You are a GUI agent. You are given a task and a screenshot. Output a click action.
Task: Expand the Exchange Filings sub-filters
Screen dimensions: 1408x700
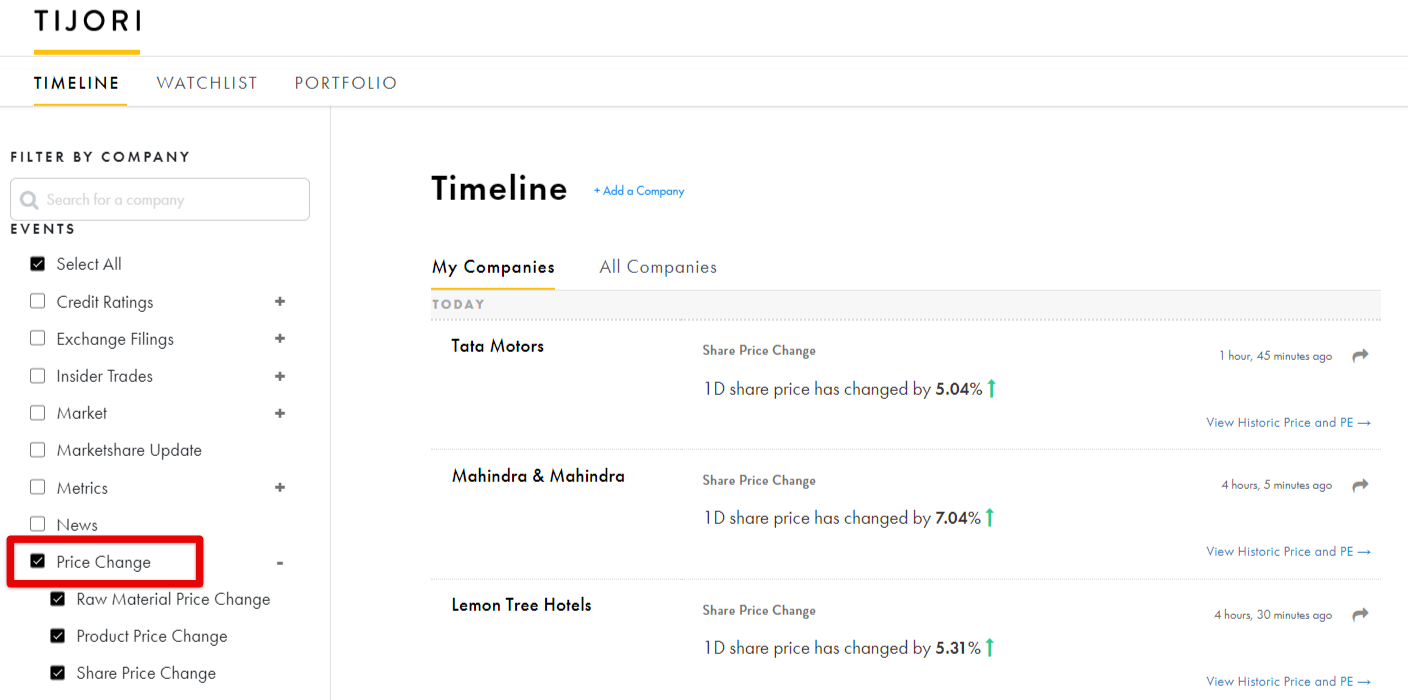pos(280,339)
